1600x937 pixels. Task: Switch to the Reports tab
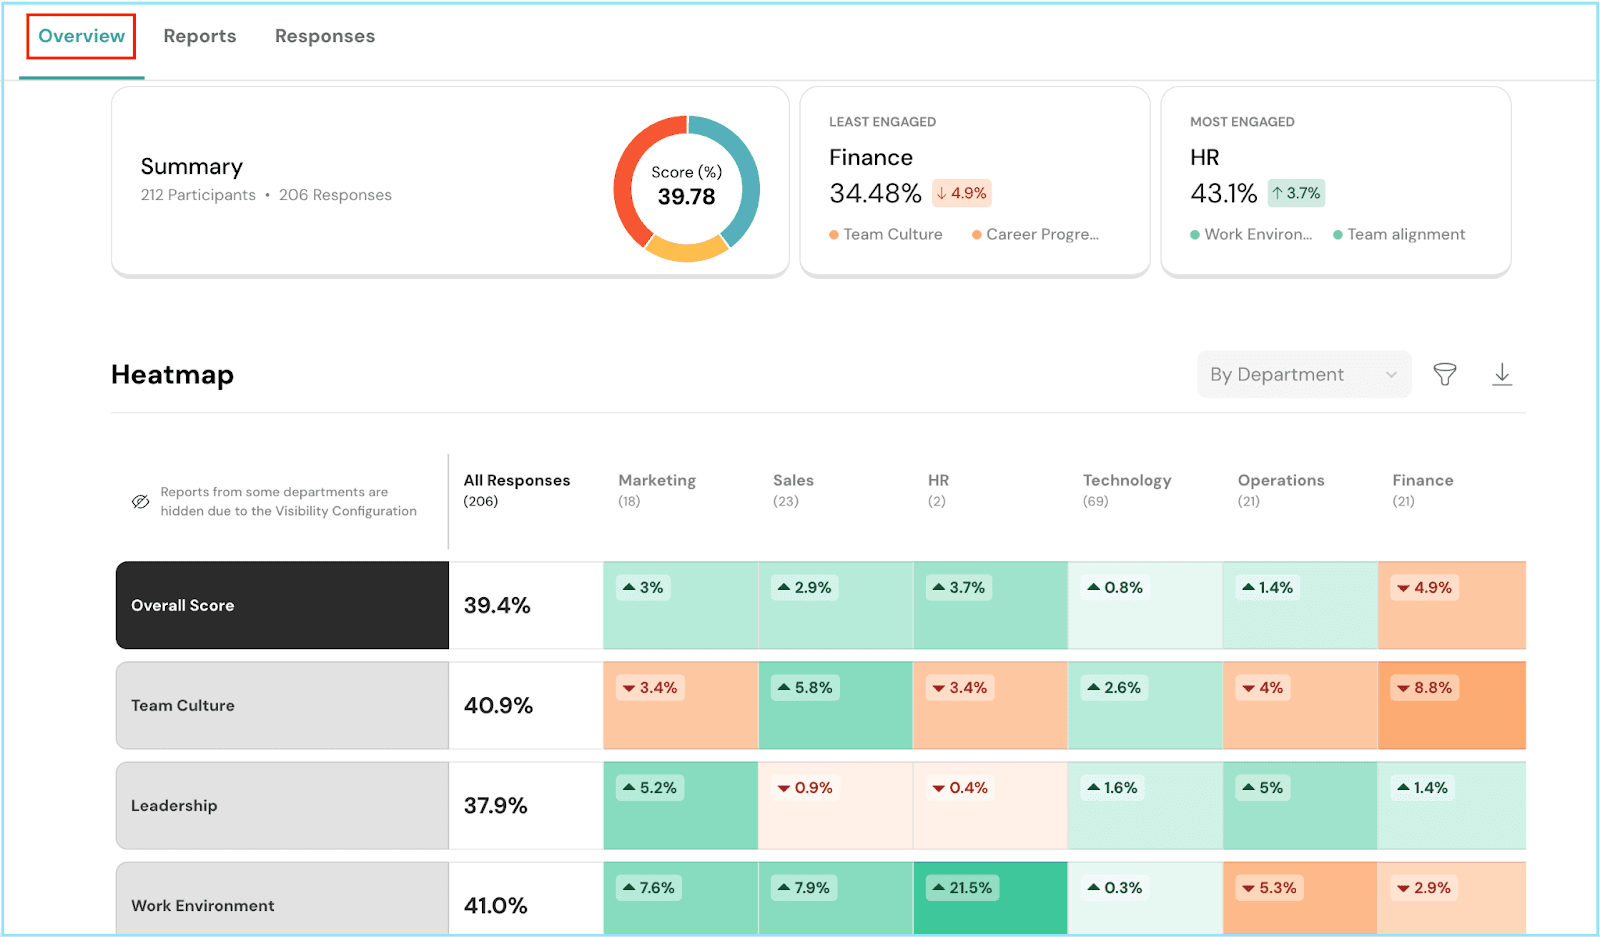[200, 36]
